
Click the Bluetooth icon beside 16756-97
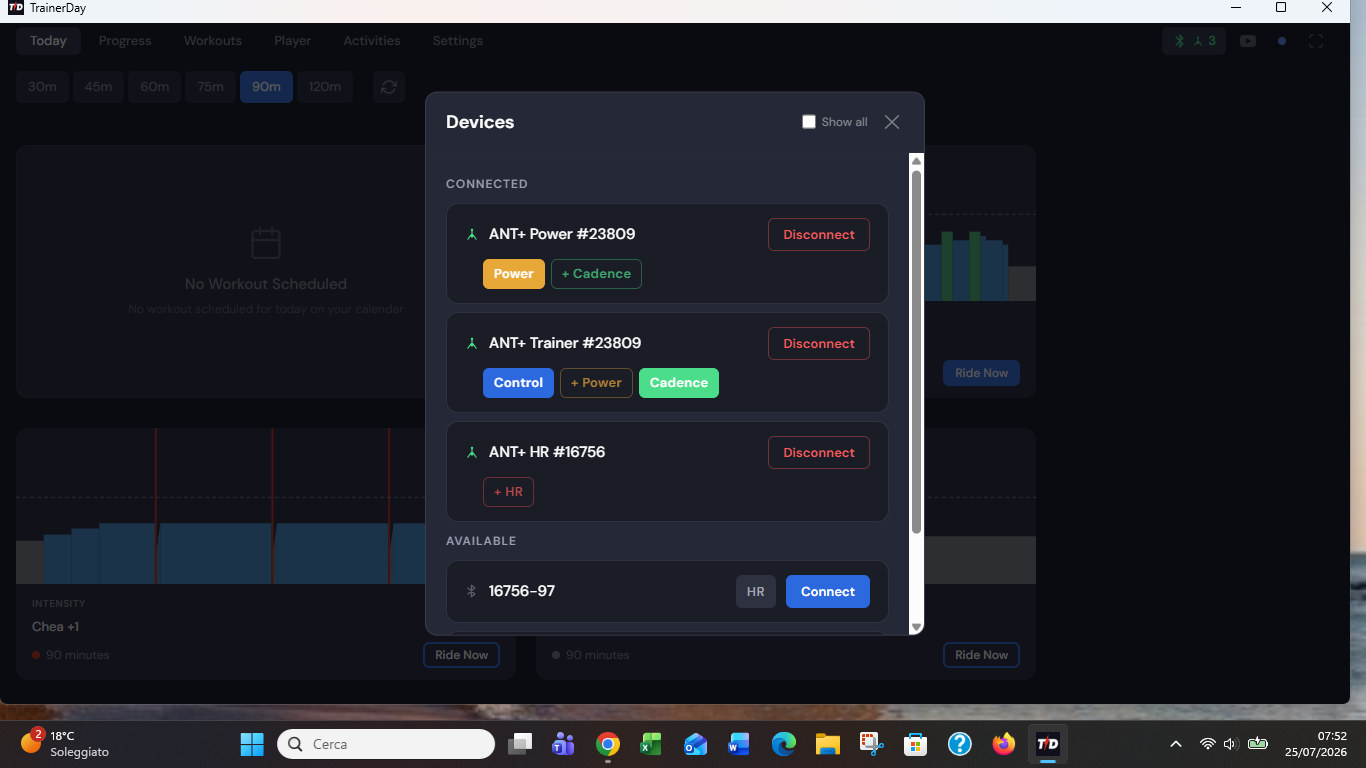pyautogui.click(x=472, y=592)
